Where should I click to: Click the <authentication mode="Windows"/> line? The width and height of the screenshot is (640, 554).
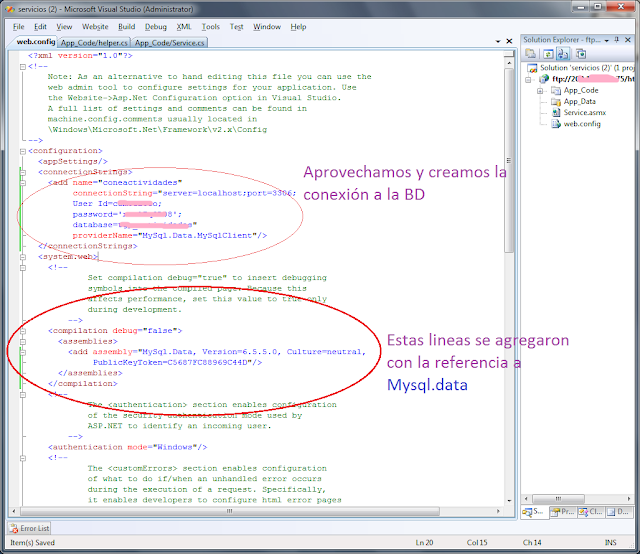pos(127,447)
